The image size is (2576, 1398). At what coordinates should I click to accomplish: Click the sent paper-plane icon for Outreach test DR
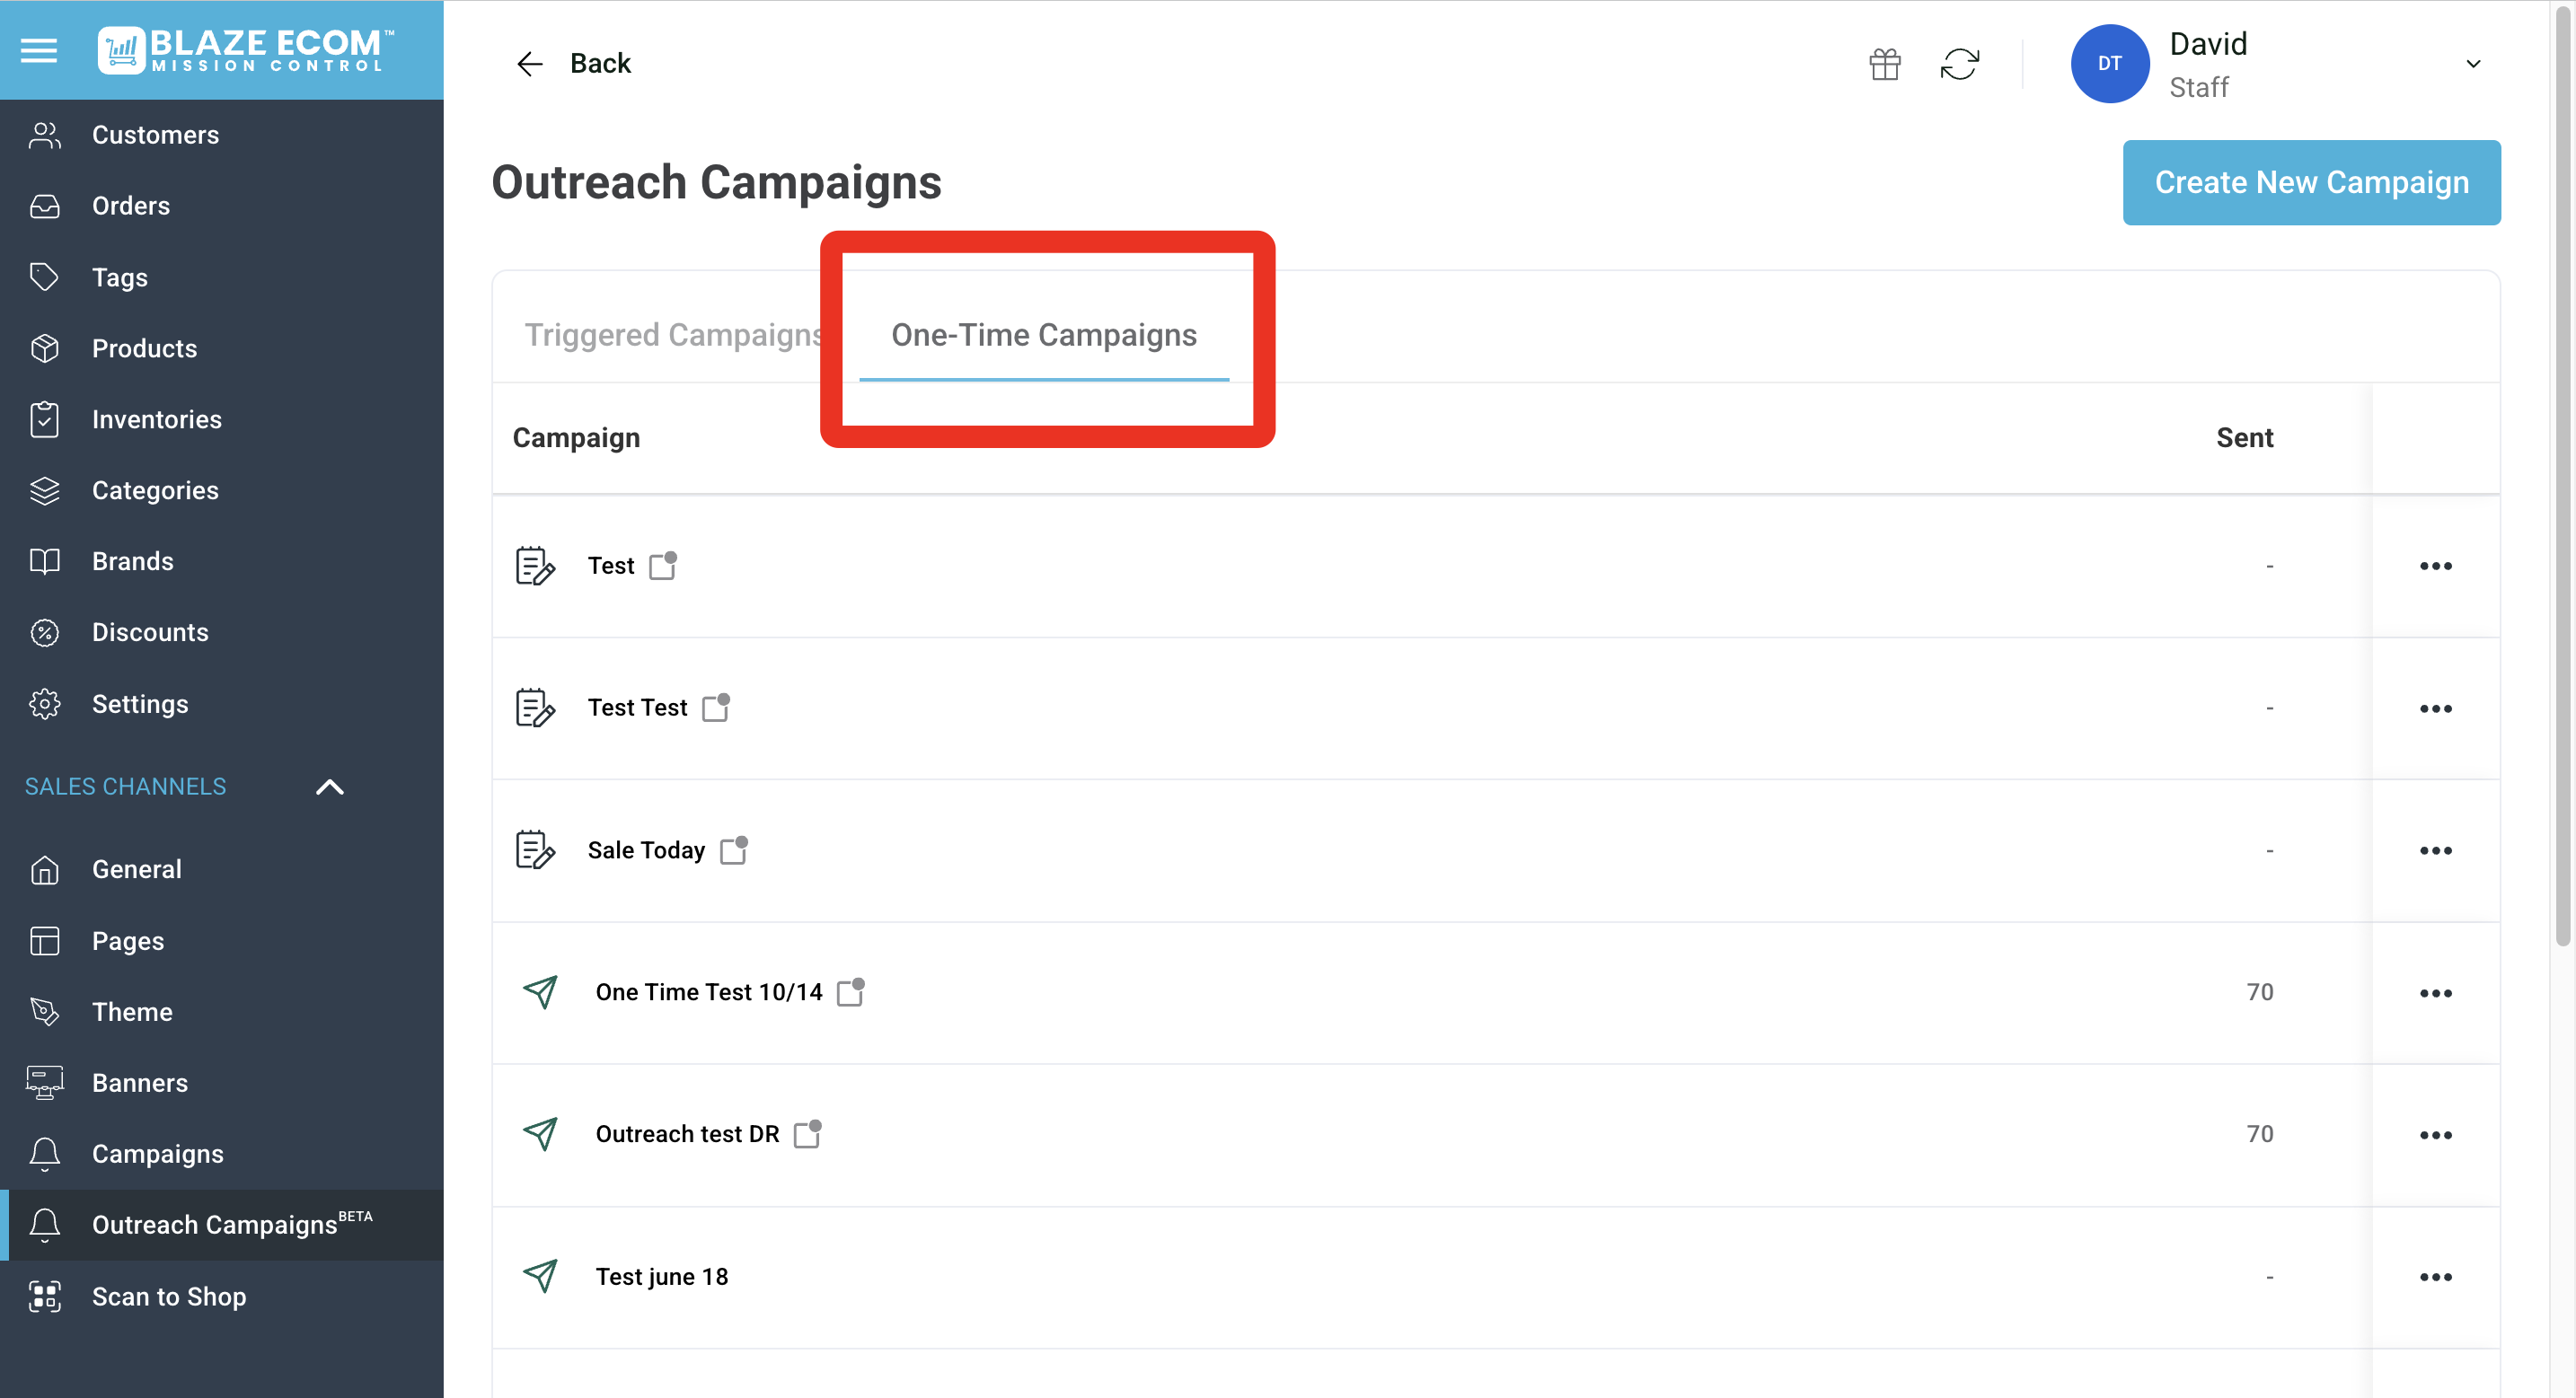click(x=540, y=1134)
